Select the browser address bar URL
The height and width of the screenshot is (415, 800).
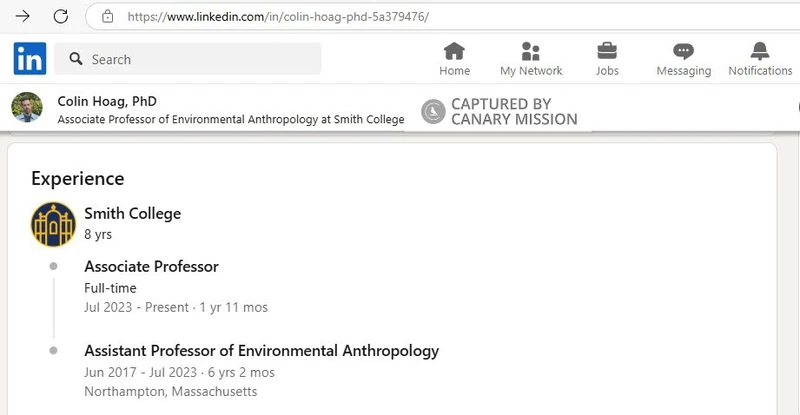click(278, 17)
